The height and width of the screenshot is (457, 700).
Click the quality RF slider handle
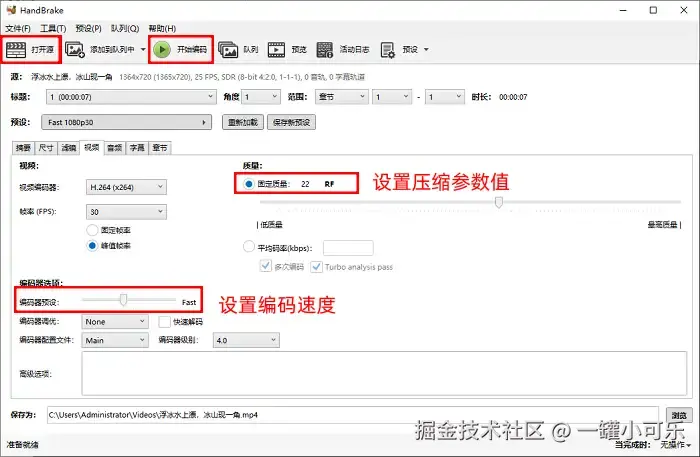[499, 202]
